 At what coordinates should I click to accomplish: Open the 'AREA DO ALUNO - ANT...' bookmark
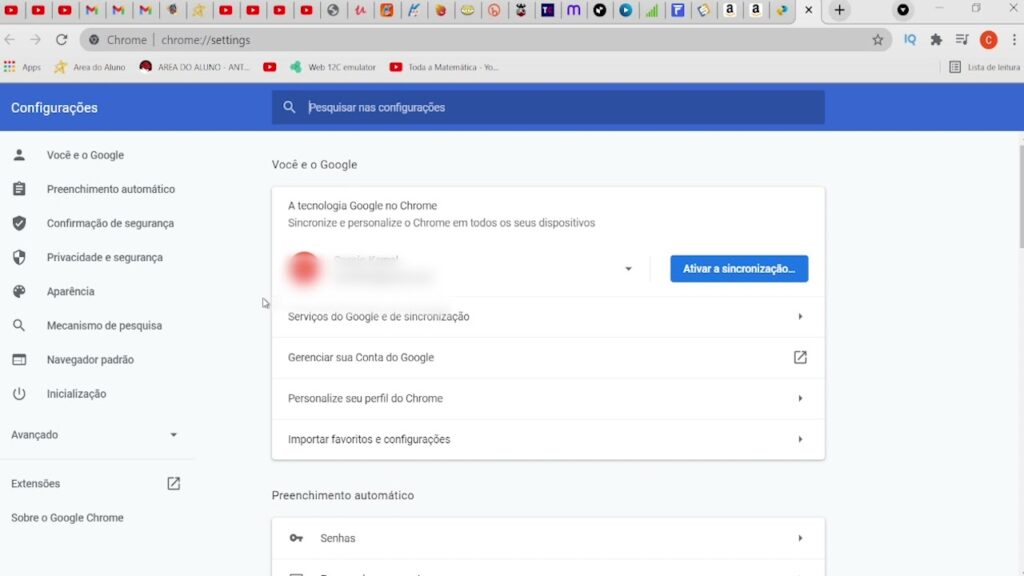[195, 67]
